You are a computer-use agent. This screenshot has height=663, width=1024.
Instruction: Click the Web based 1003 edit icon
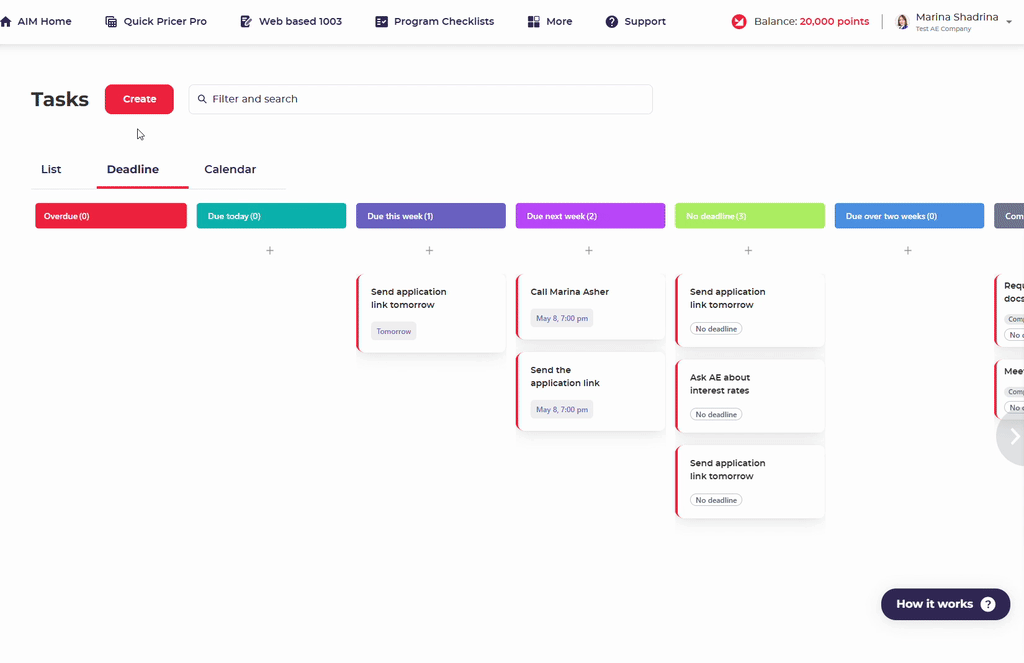click(246, 22)
